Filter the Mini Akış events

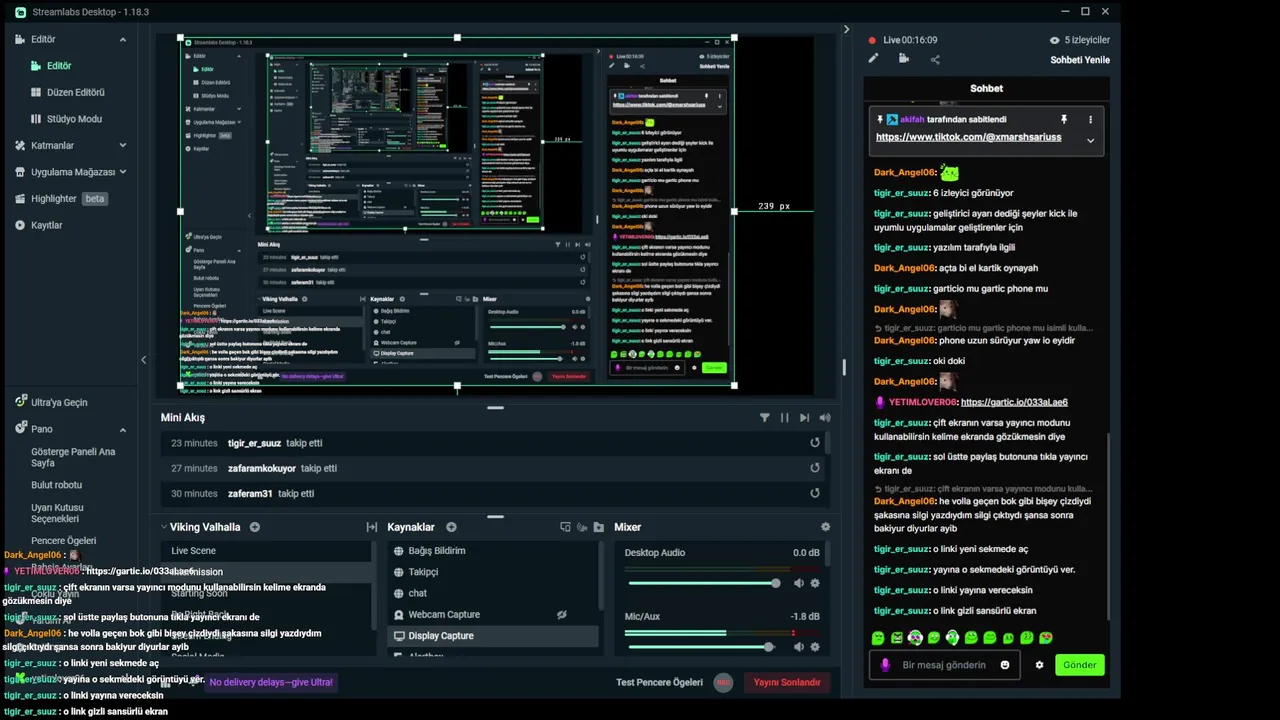point(765,418)
